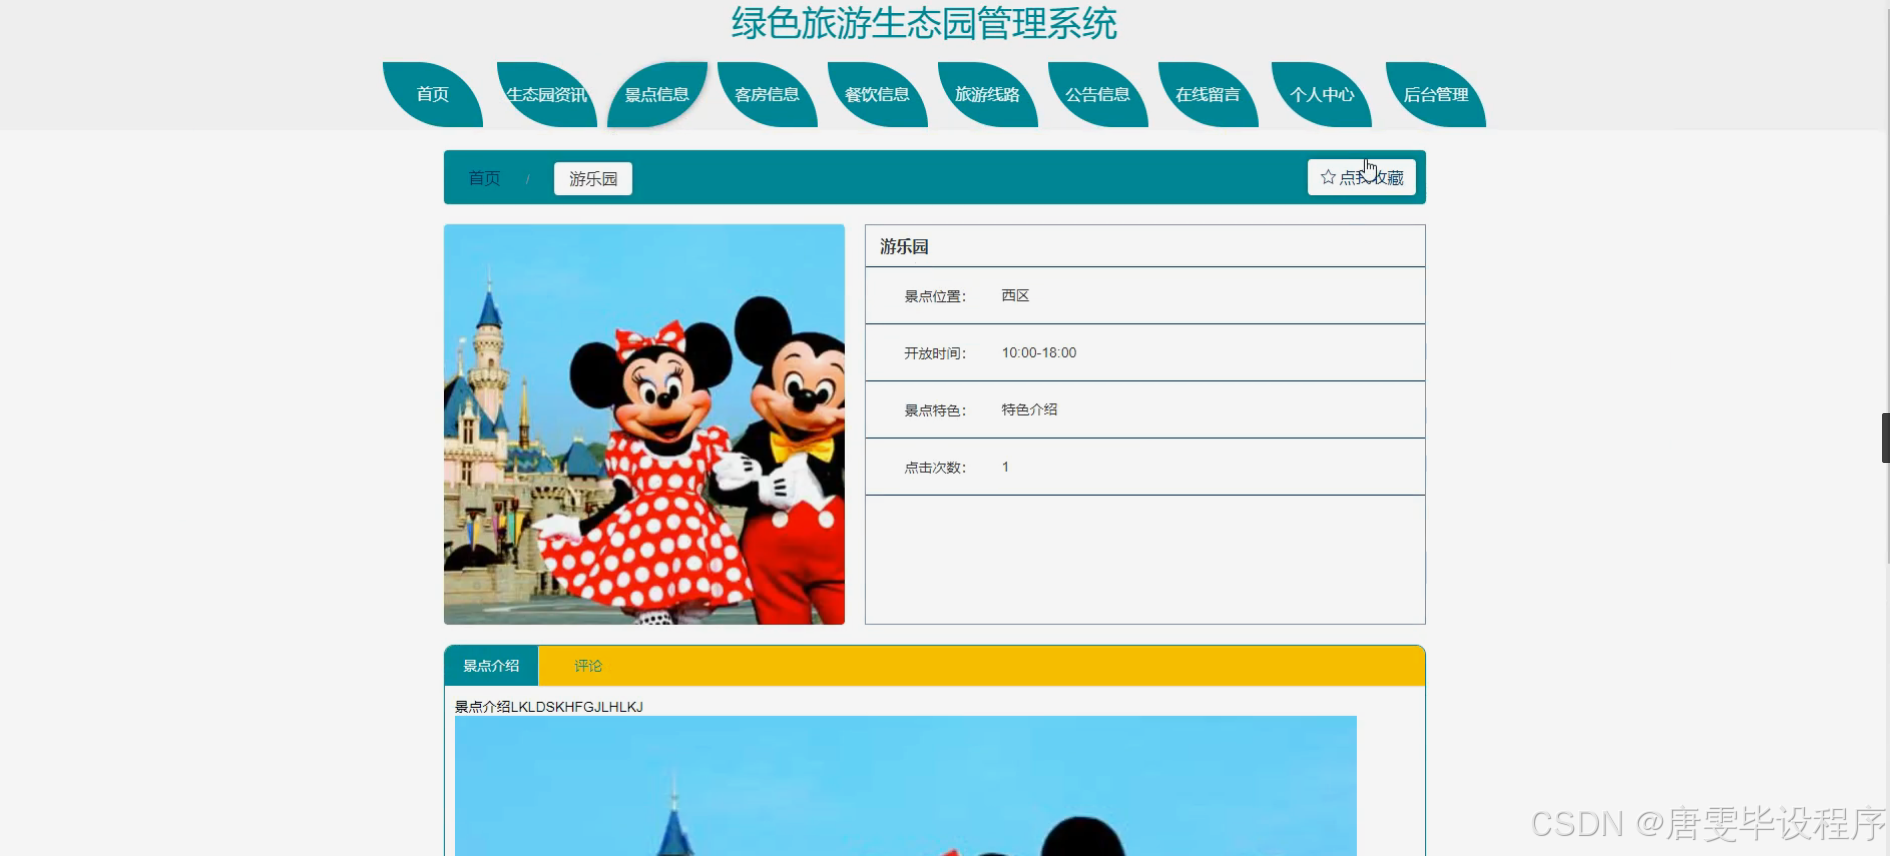The width and height of the screenshot is (1890, 856).
Task: Select the 景点信息 navigation tab
Action: (x=657, y=94)
